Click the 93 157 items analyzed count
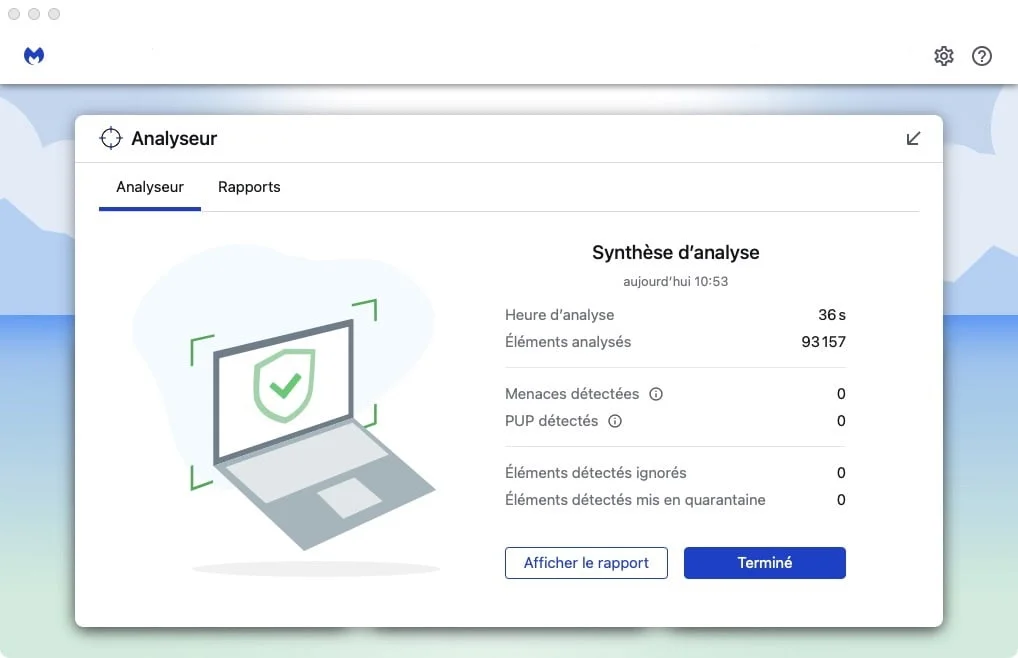Viewport: 1018px width, 658px height. [x=824, y=341]
